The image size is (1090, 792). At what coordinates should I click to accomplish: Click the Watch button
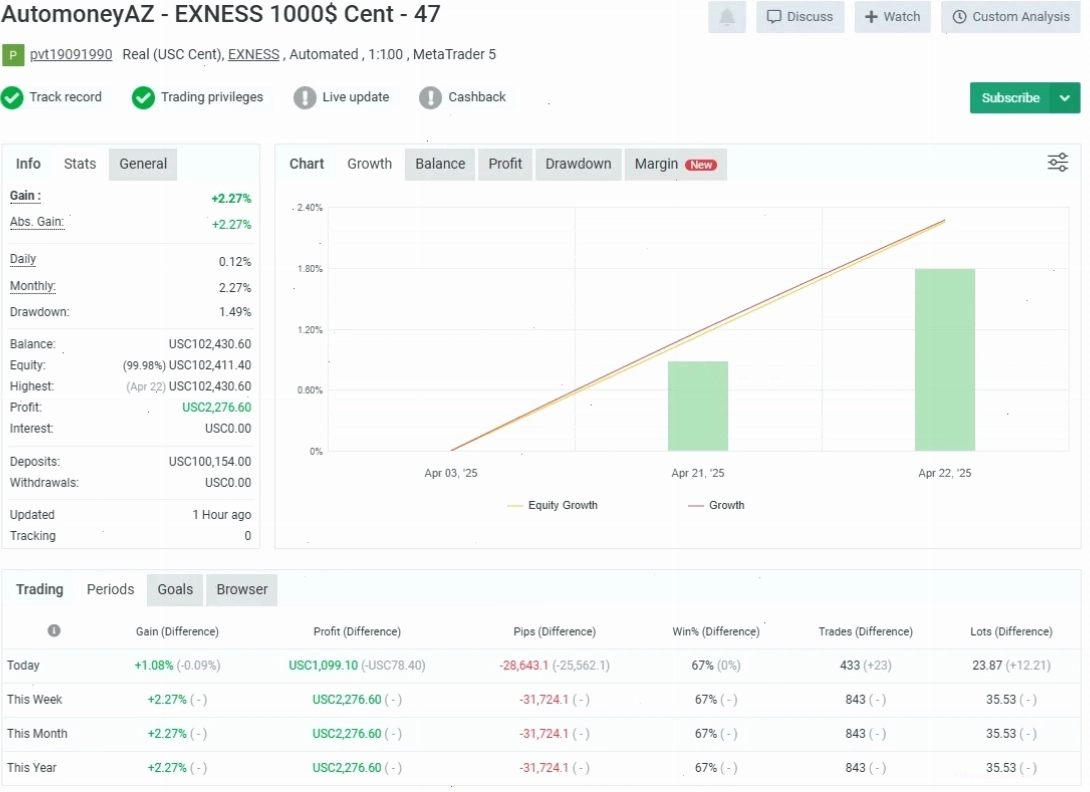[893, 17]
